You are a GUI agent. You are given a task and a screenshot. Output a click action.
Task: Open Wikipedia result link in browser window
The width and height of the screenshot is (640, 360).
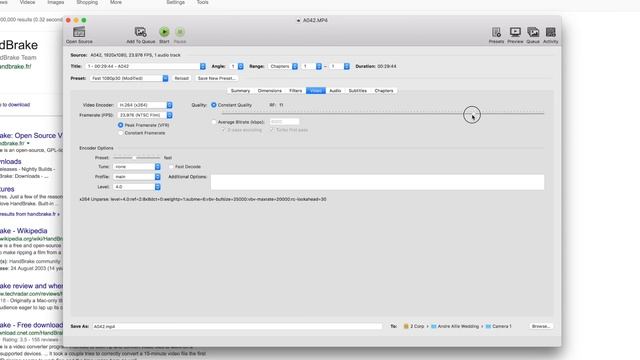24,231
